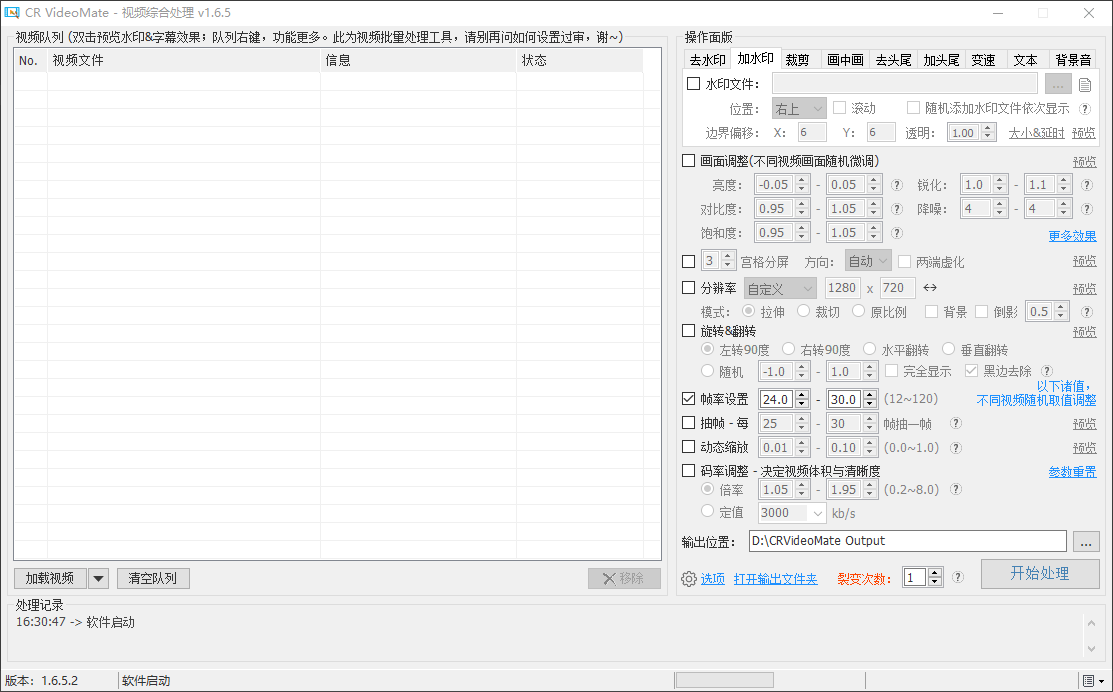The height and width of the screenshot is (692, 1113).
Task: Click the gear icon beside 选项
Action: pyautogui.click(x=688, y=579)
